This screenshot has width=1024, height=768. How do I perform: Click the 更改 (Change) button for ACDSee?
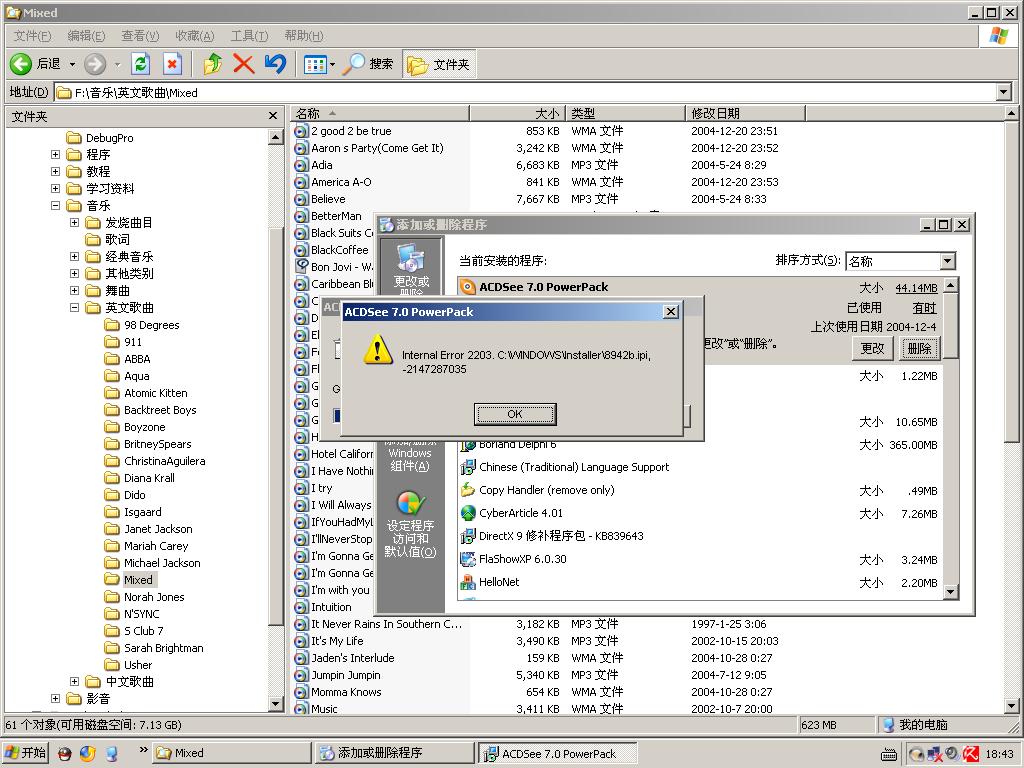[872, 348]
